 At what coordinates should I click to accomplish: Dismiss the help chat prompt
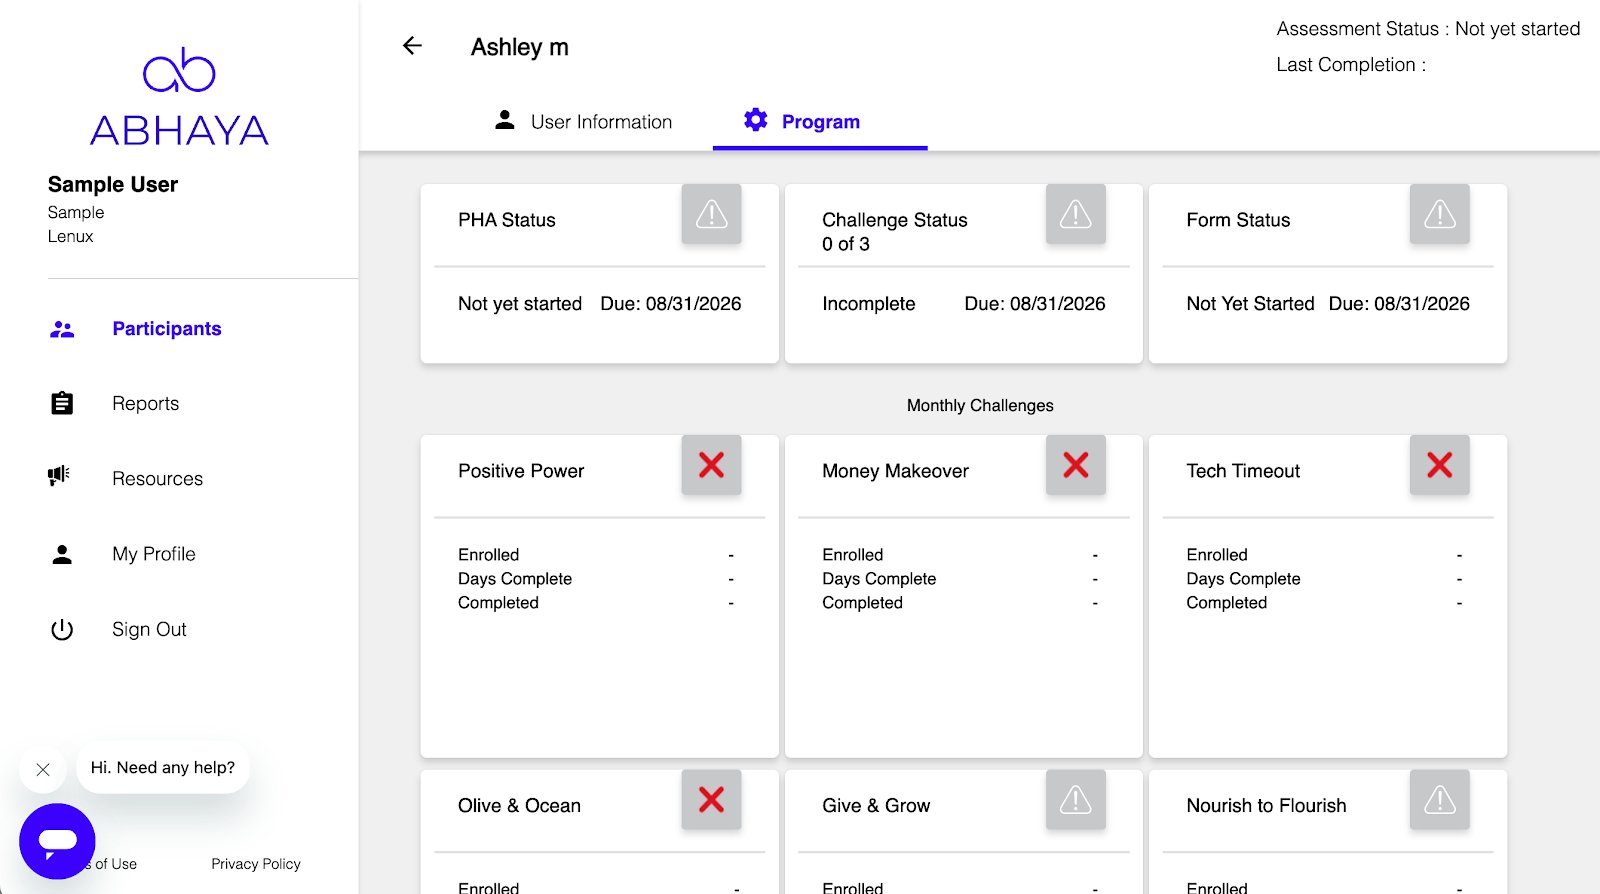43,769
